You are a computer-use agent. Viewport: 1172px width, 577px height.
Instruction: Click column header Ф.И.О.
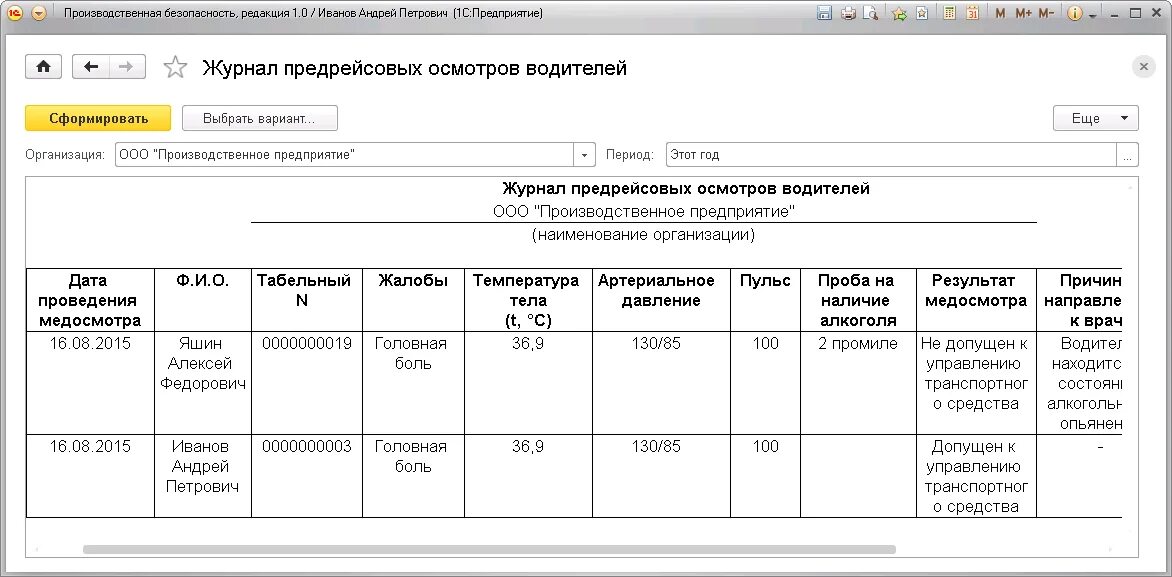click(x=203, y=300)
